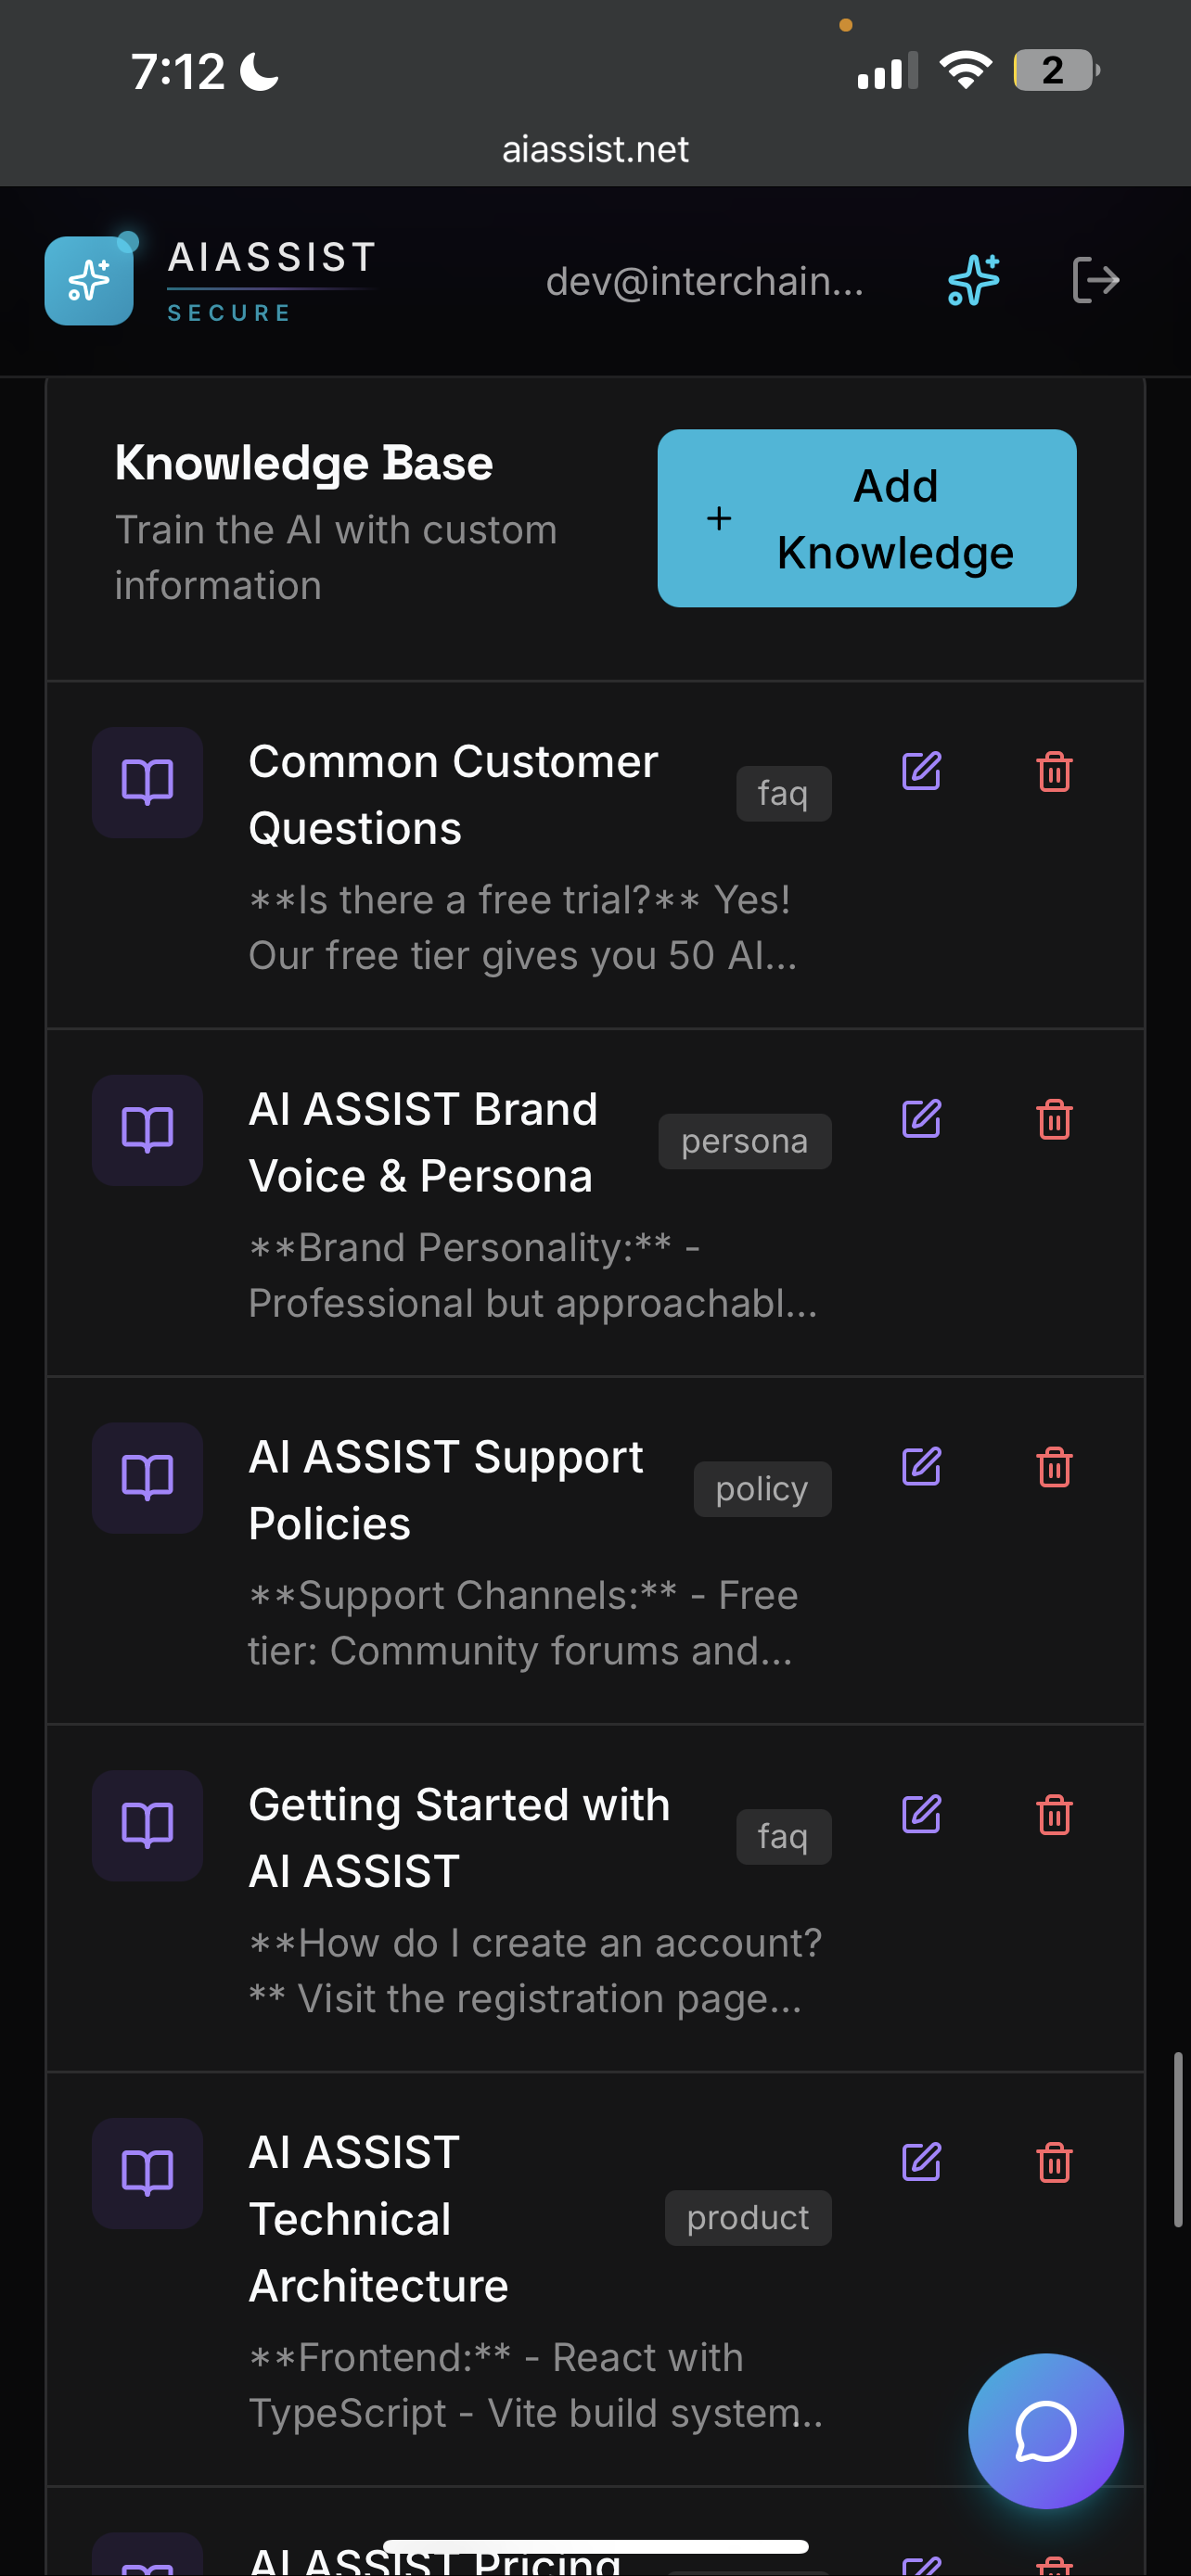
Task: Delete the Technical Architecture entry
Action: pos(1053,2163)
